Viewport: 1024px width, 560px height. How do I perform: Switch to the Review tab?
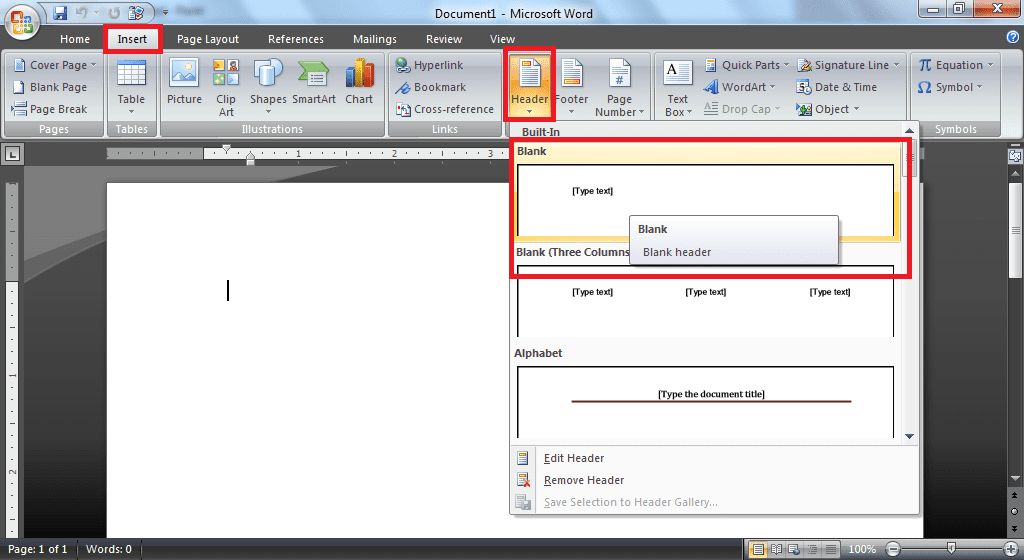(444, 39)
